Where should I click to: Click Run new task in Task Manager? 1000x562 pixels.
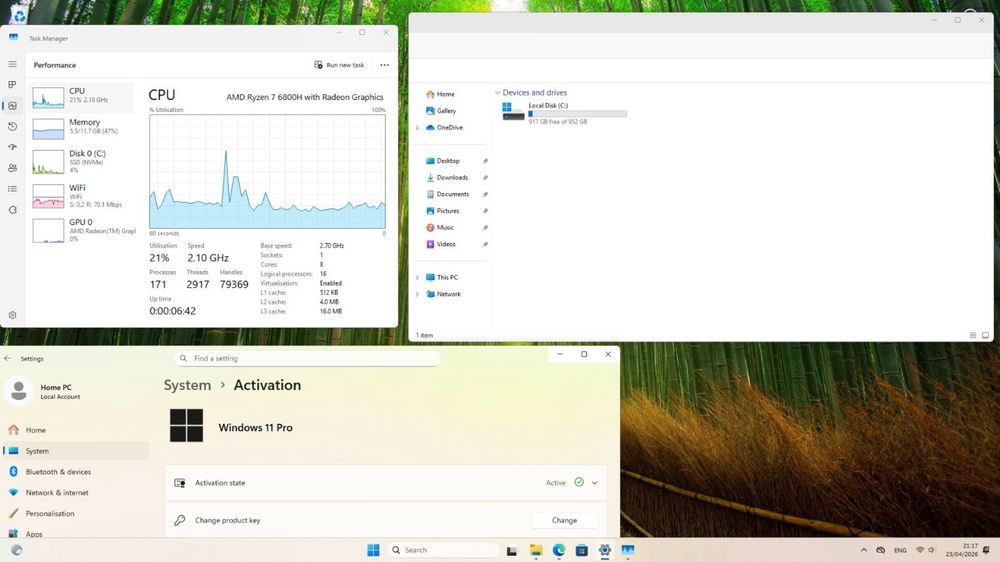click(x=339, y=65)
